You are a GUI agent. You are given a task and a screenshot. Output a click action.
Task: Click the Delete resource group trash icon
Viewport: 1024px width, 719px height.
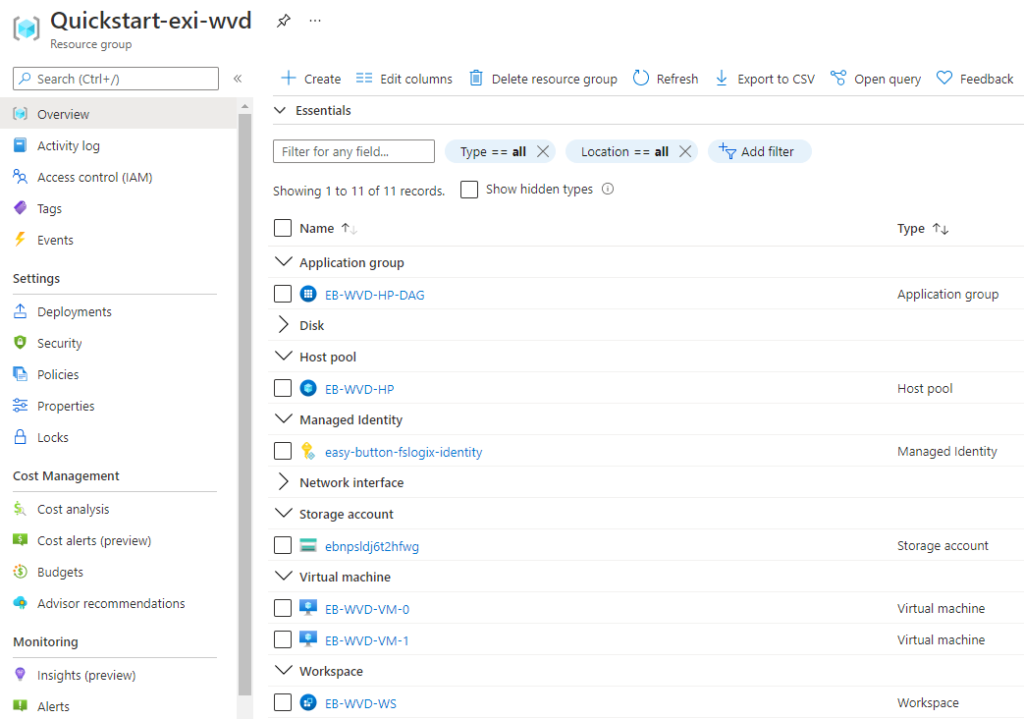(476, 78)
